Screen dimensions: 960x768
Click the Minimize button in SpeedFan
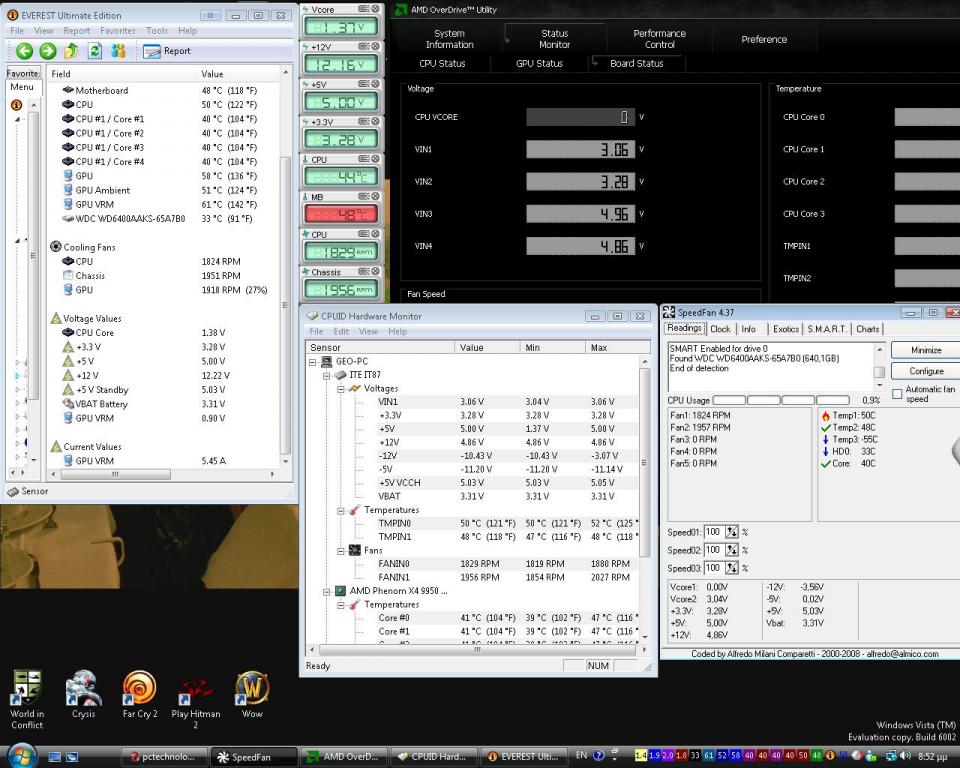pyautogui.click(x=926, y=350)
